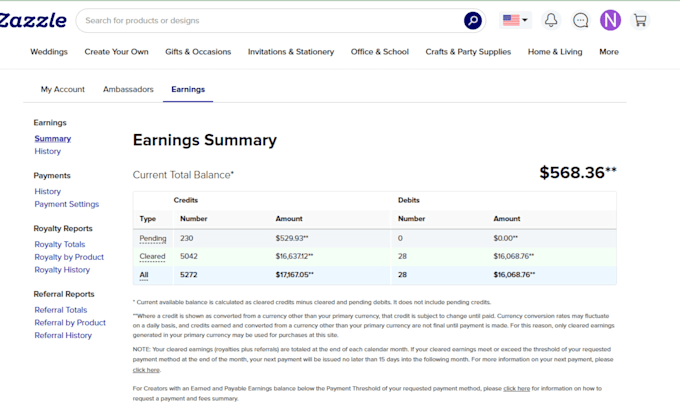Screen dimensions: 680x409
Task: Click the pending debits amount $0.00
Action: click(505, 238)
